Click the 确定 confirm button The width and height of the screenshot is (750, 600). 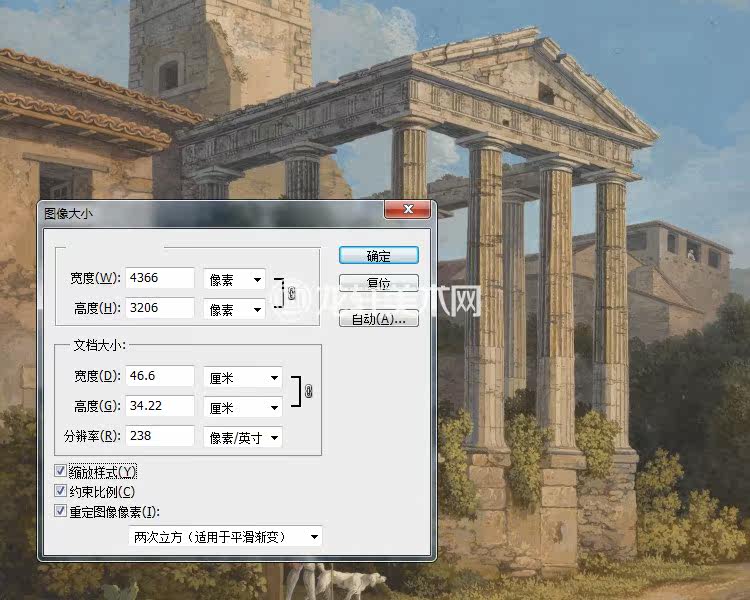(x=378, y=256)
